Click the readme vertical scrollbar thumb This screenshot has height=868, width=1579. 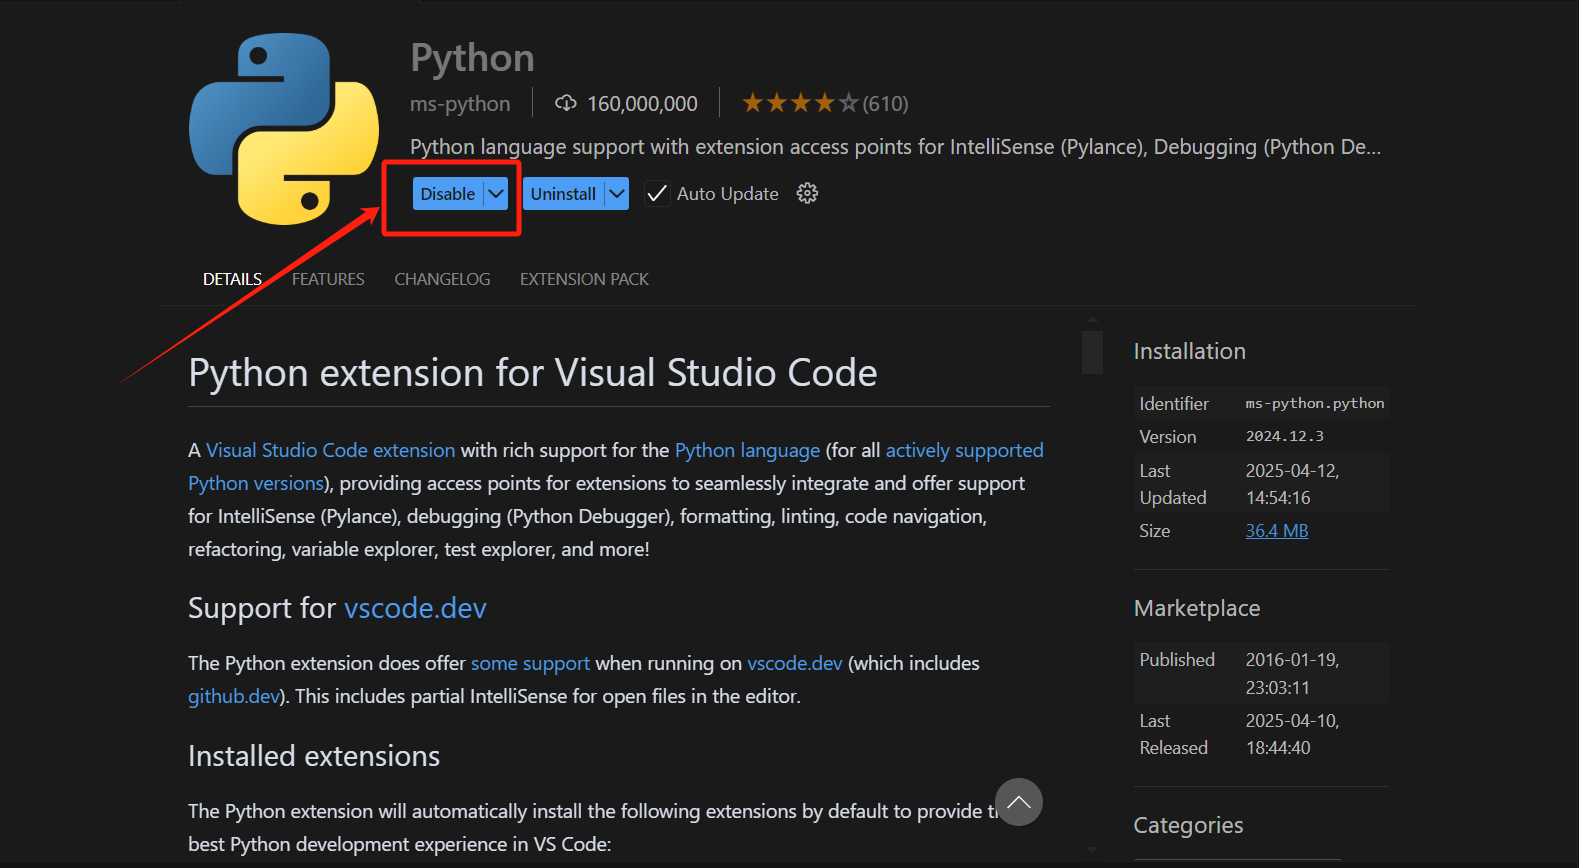(1092, 351)
